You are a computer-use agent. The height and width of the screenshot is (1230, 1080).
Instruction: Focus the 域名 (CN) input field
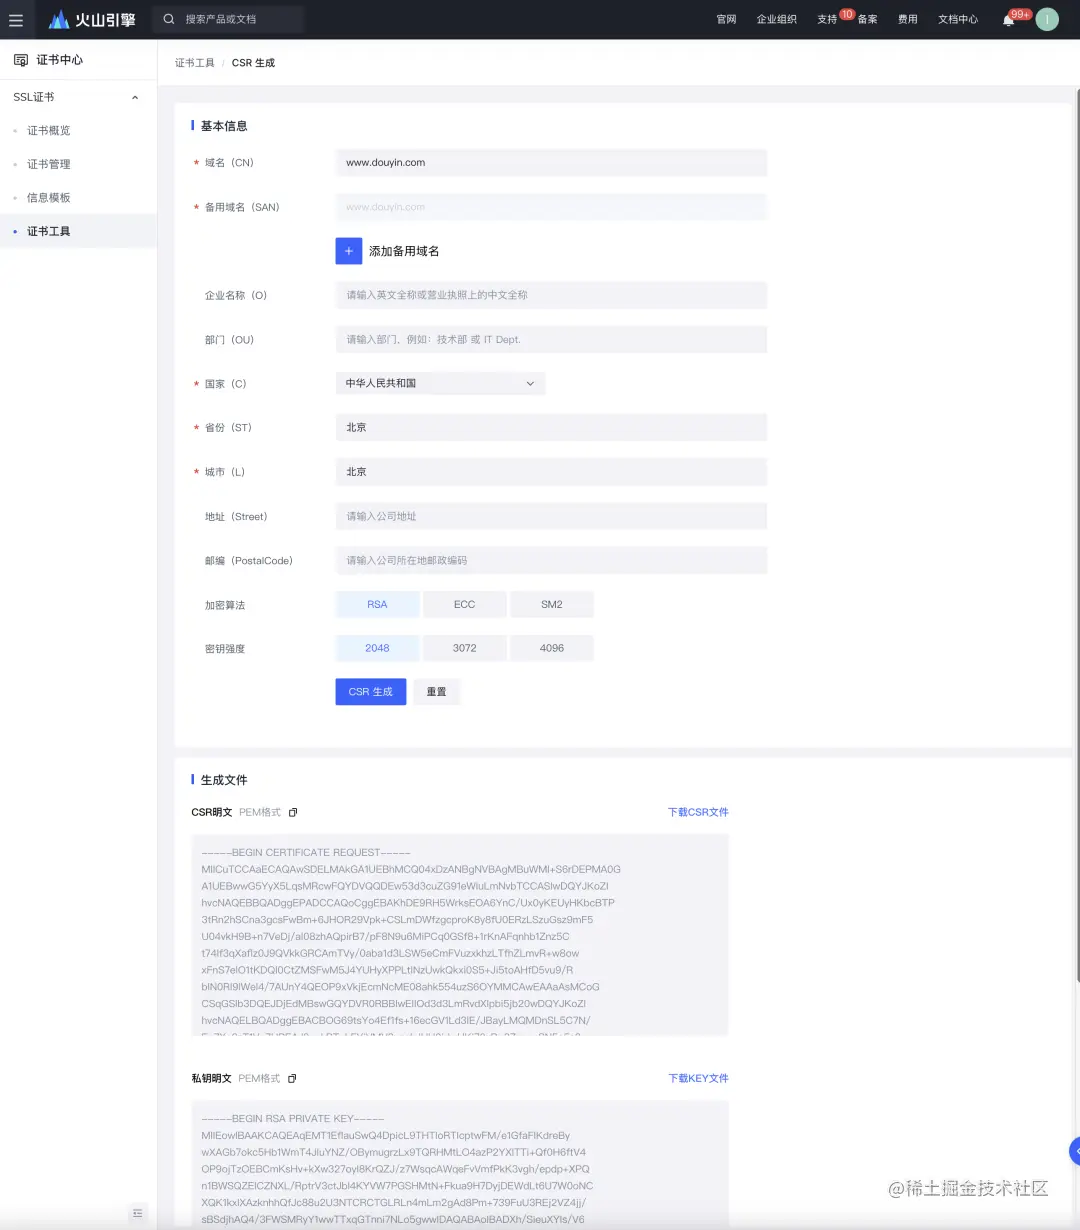(551, 163)
